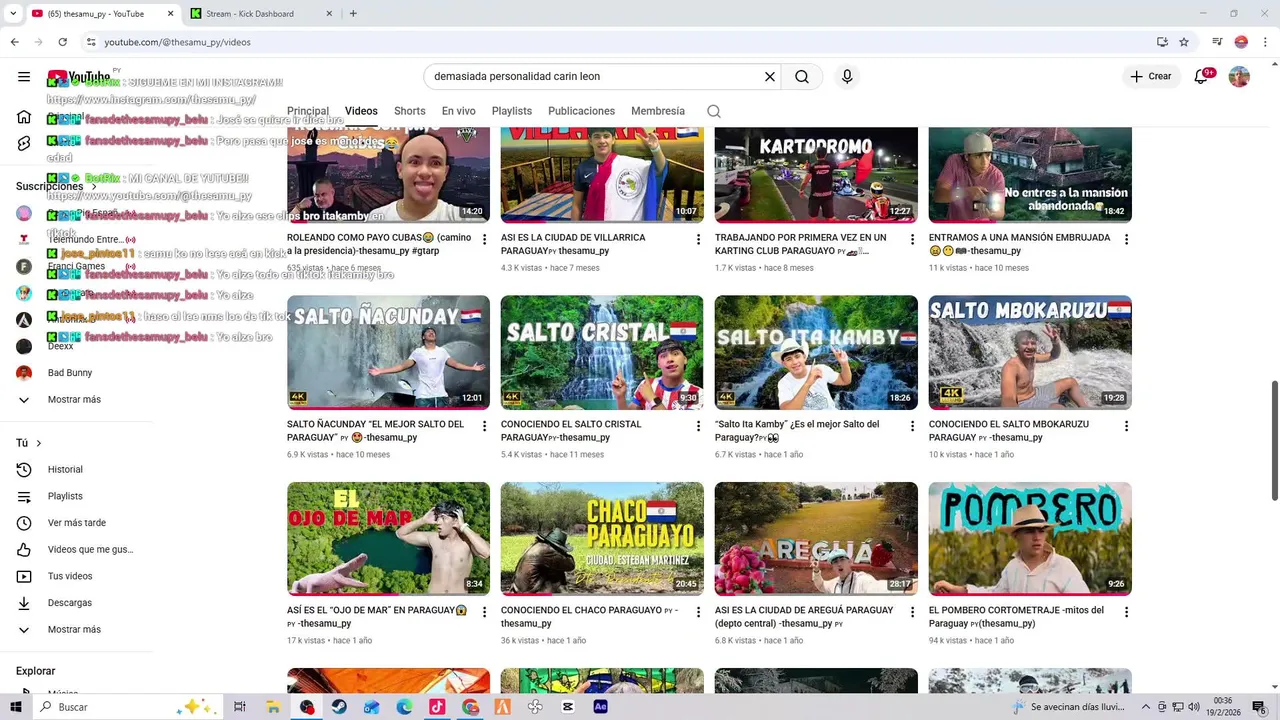
Task: Open Windows Start menu
Action: (x=15, y=707)
